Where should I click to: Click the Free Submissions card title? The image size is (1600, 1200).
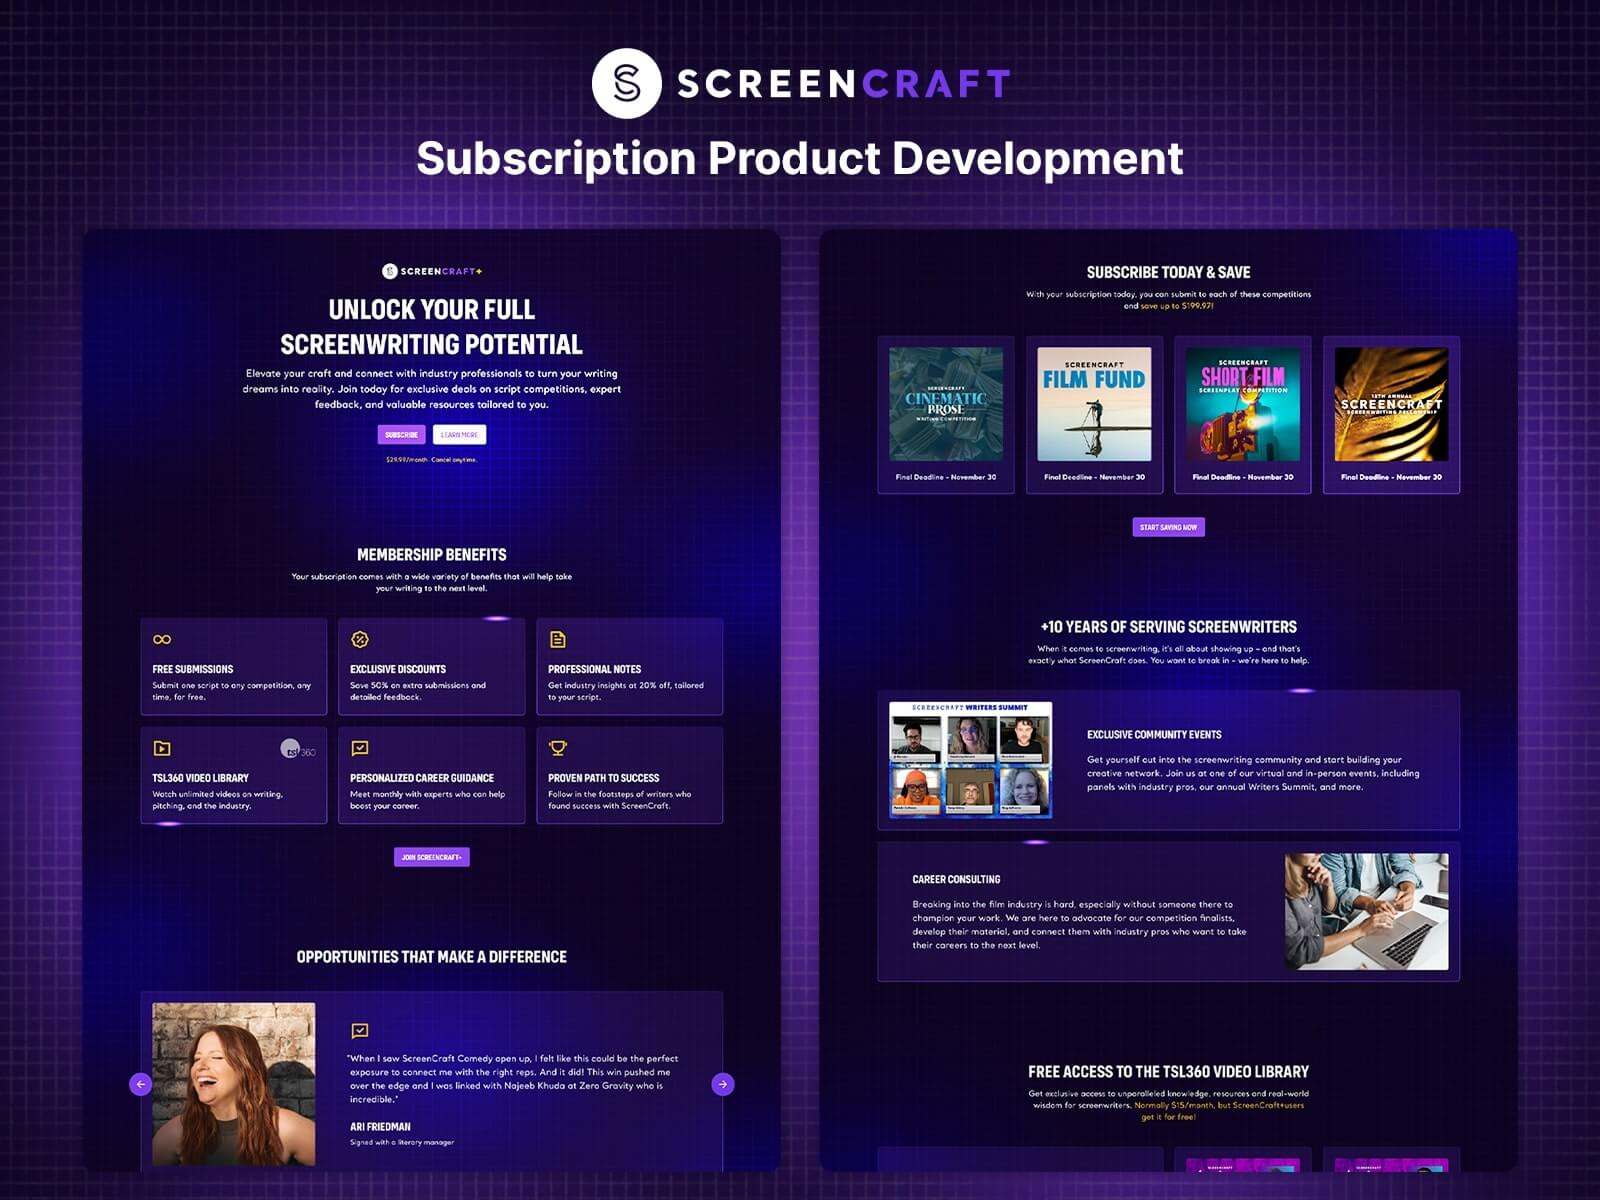click(x=193, y=669)
